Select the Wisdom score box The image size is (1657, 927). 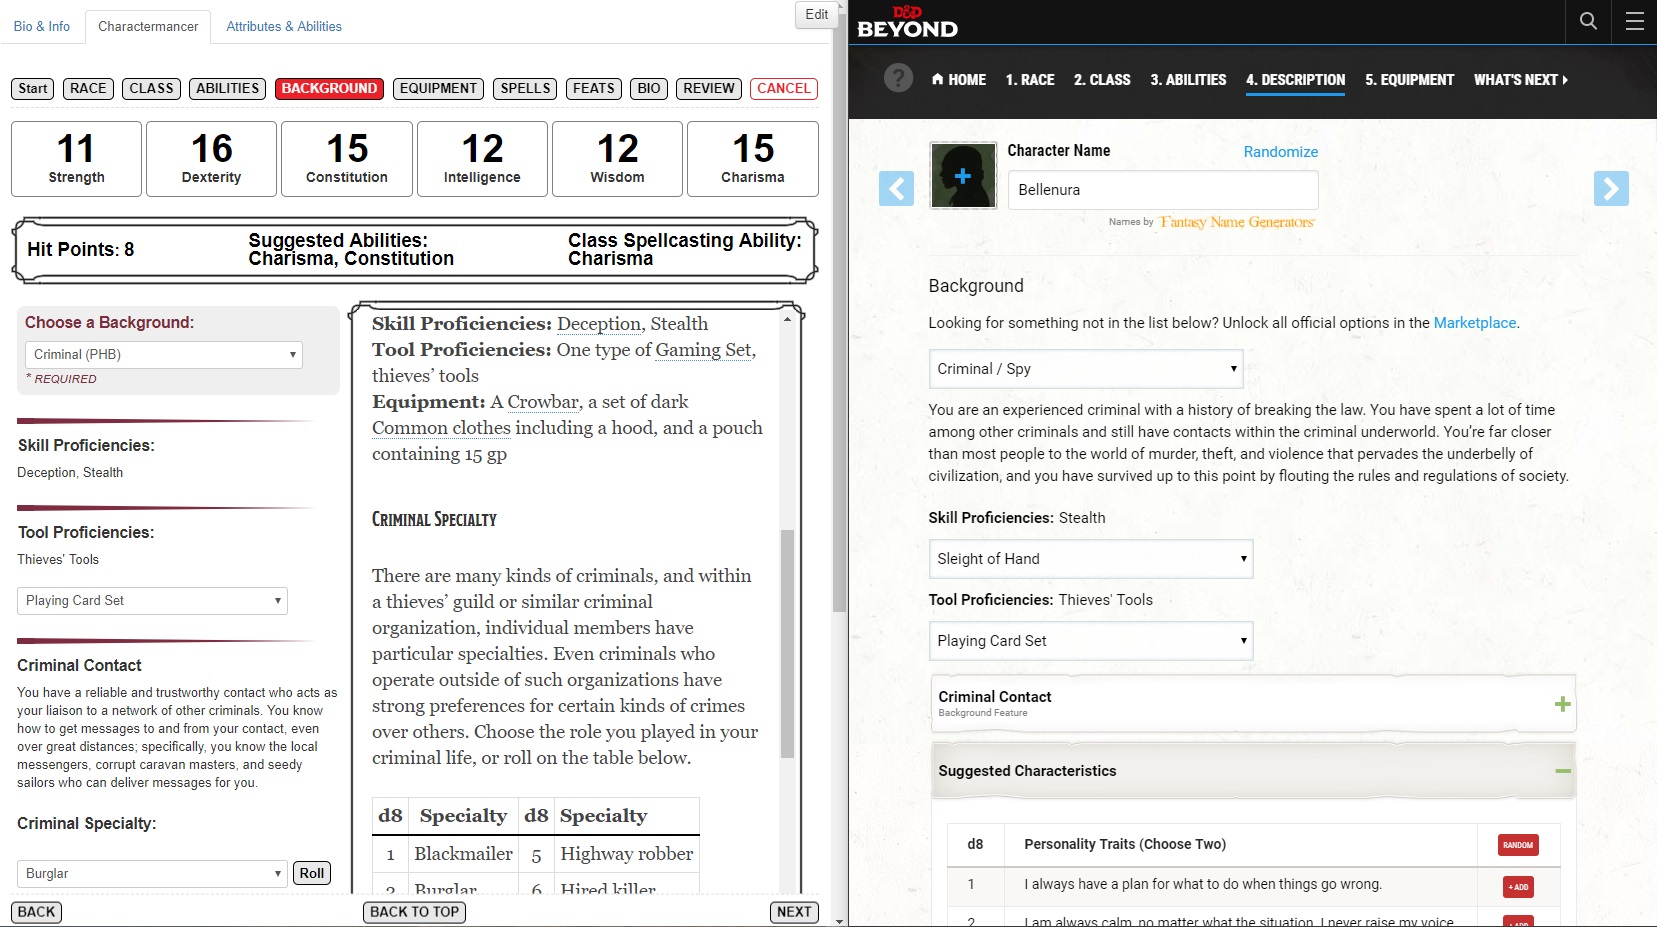[618, 159]
